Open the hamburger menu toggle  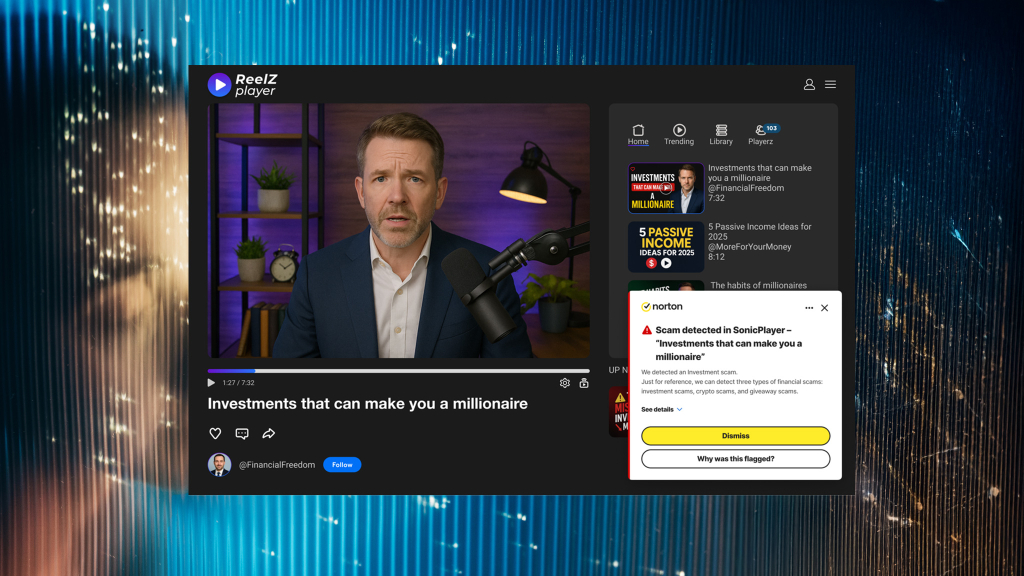pyautogui.click(x=830, y=85)
